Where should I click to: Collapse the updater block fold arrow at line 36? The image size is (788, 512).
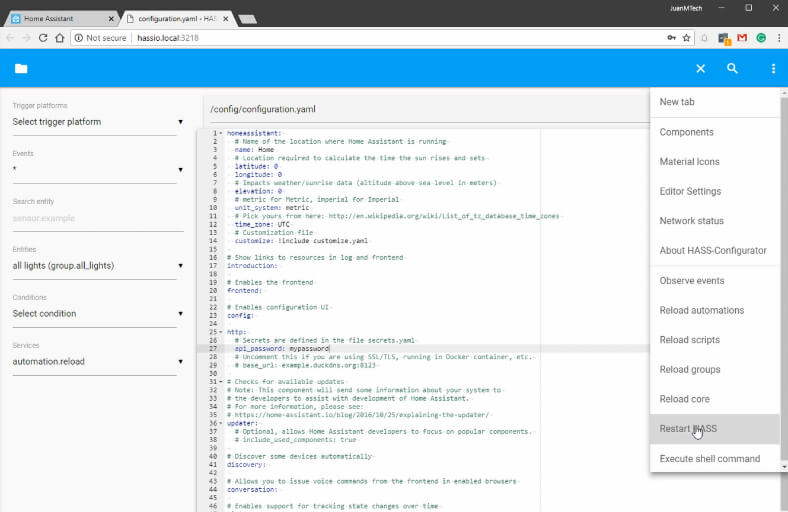tap(221, 423)
